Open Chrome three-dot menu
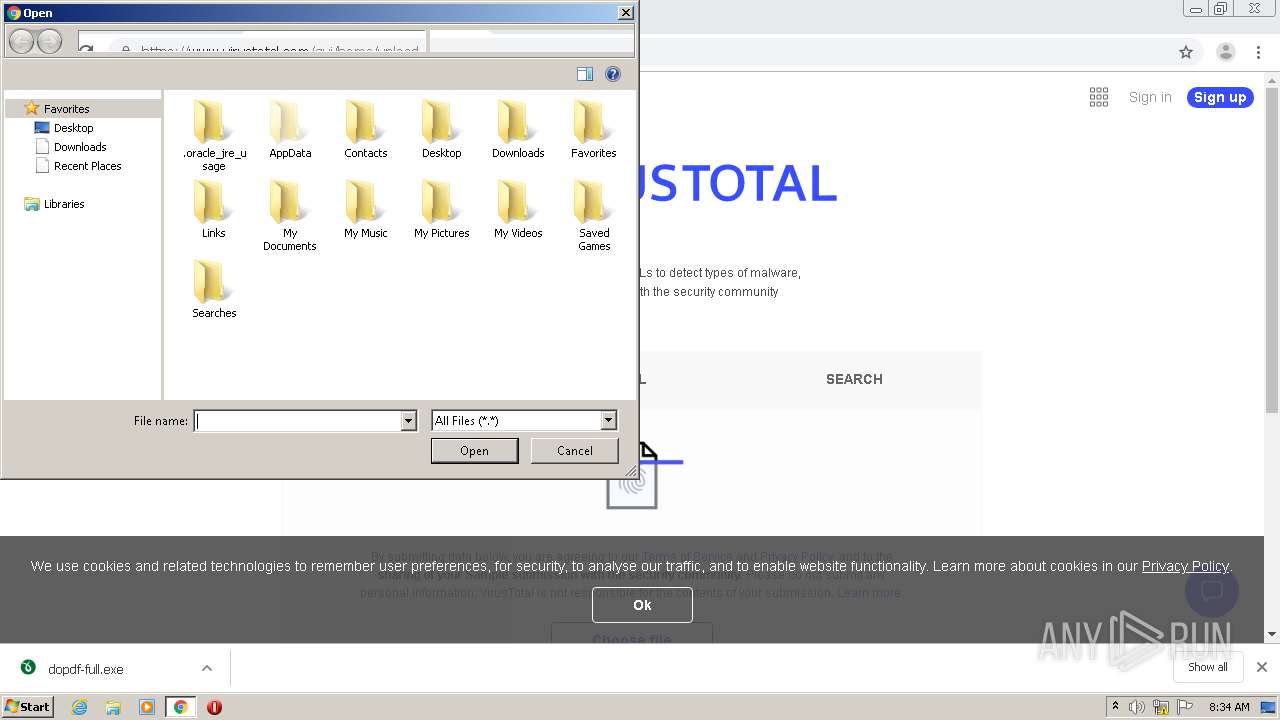This screenshot has width=1280, height=720. (x=1259, y=52)
